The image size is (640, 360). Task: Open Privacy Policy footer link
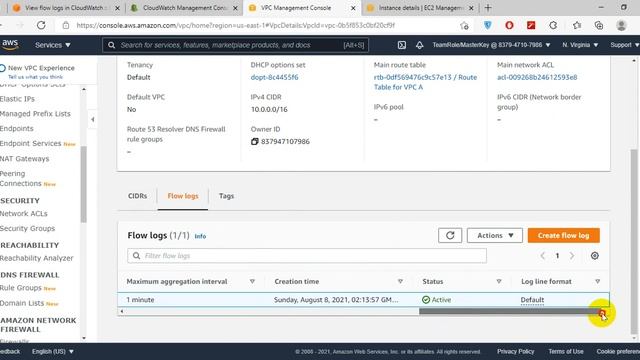(516, 351)
